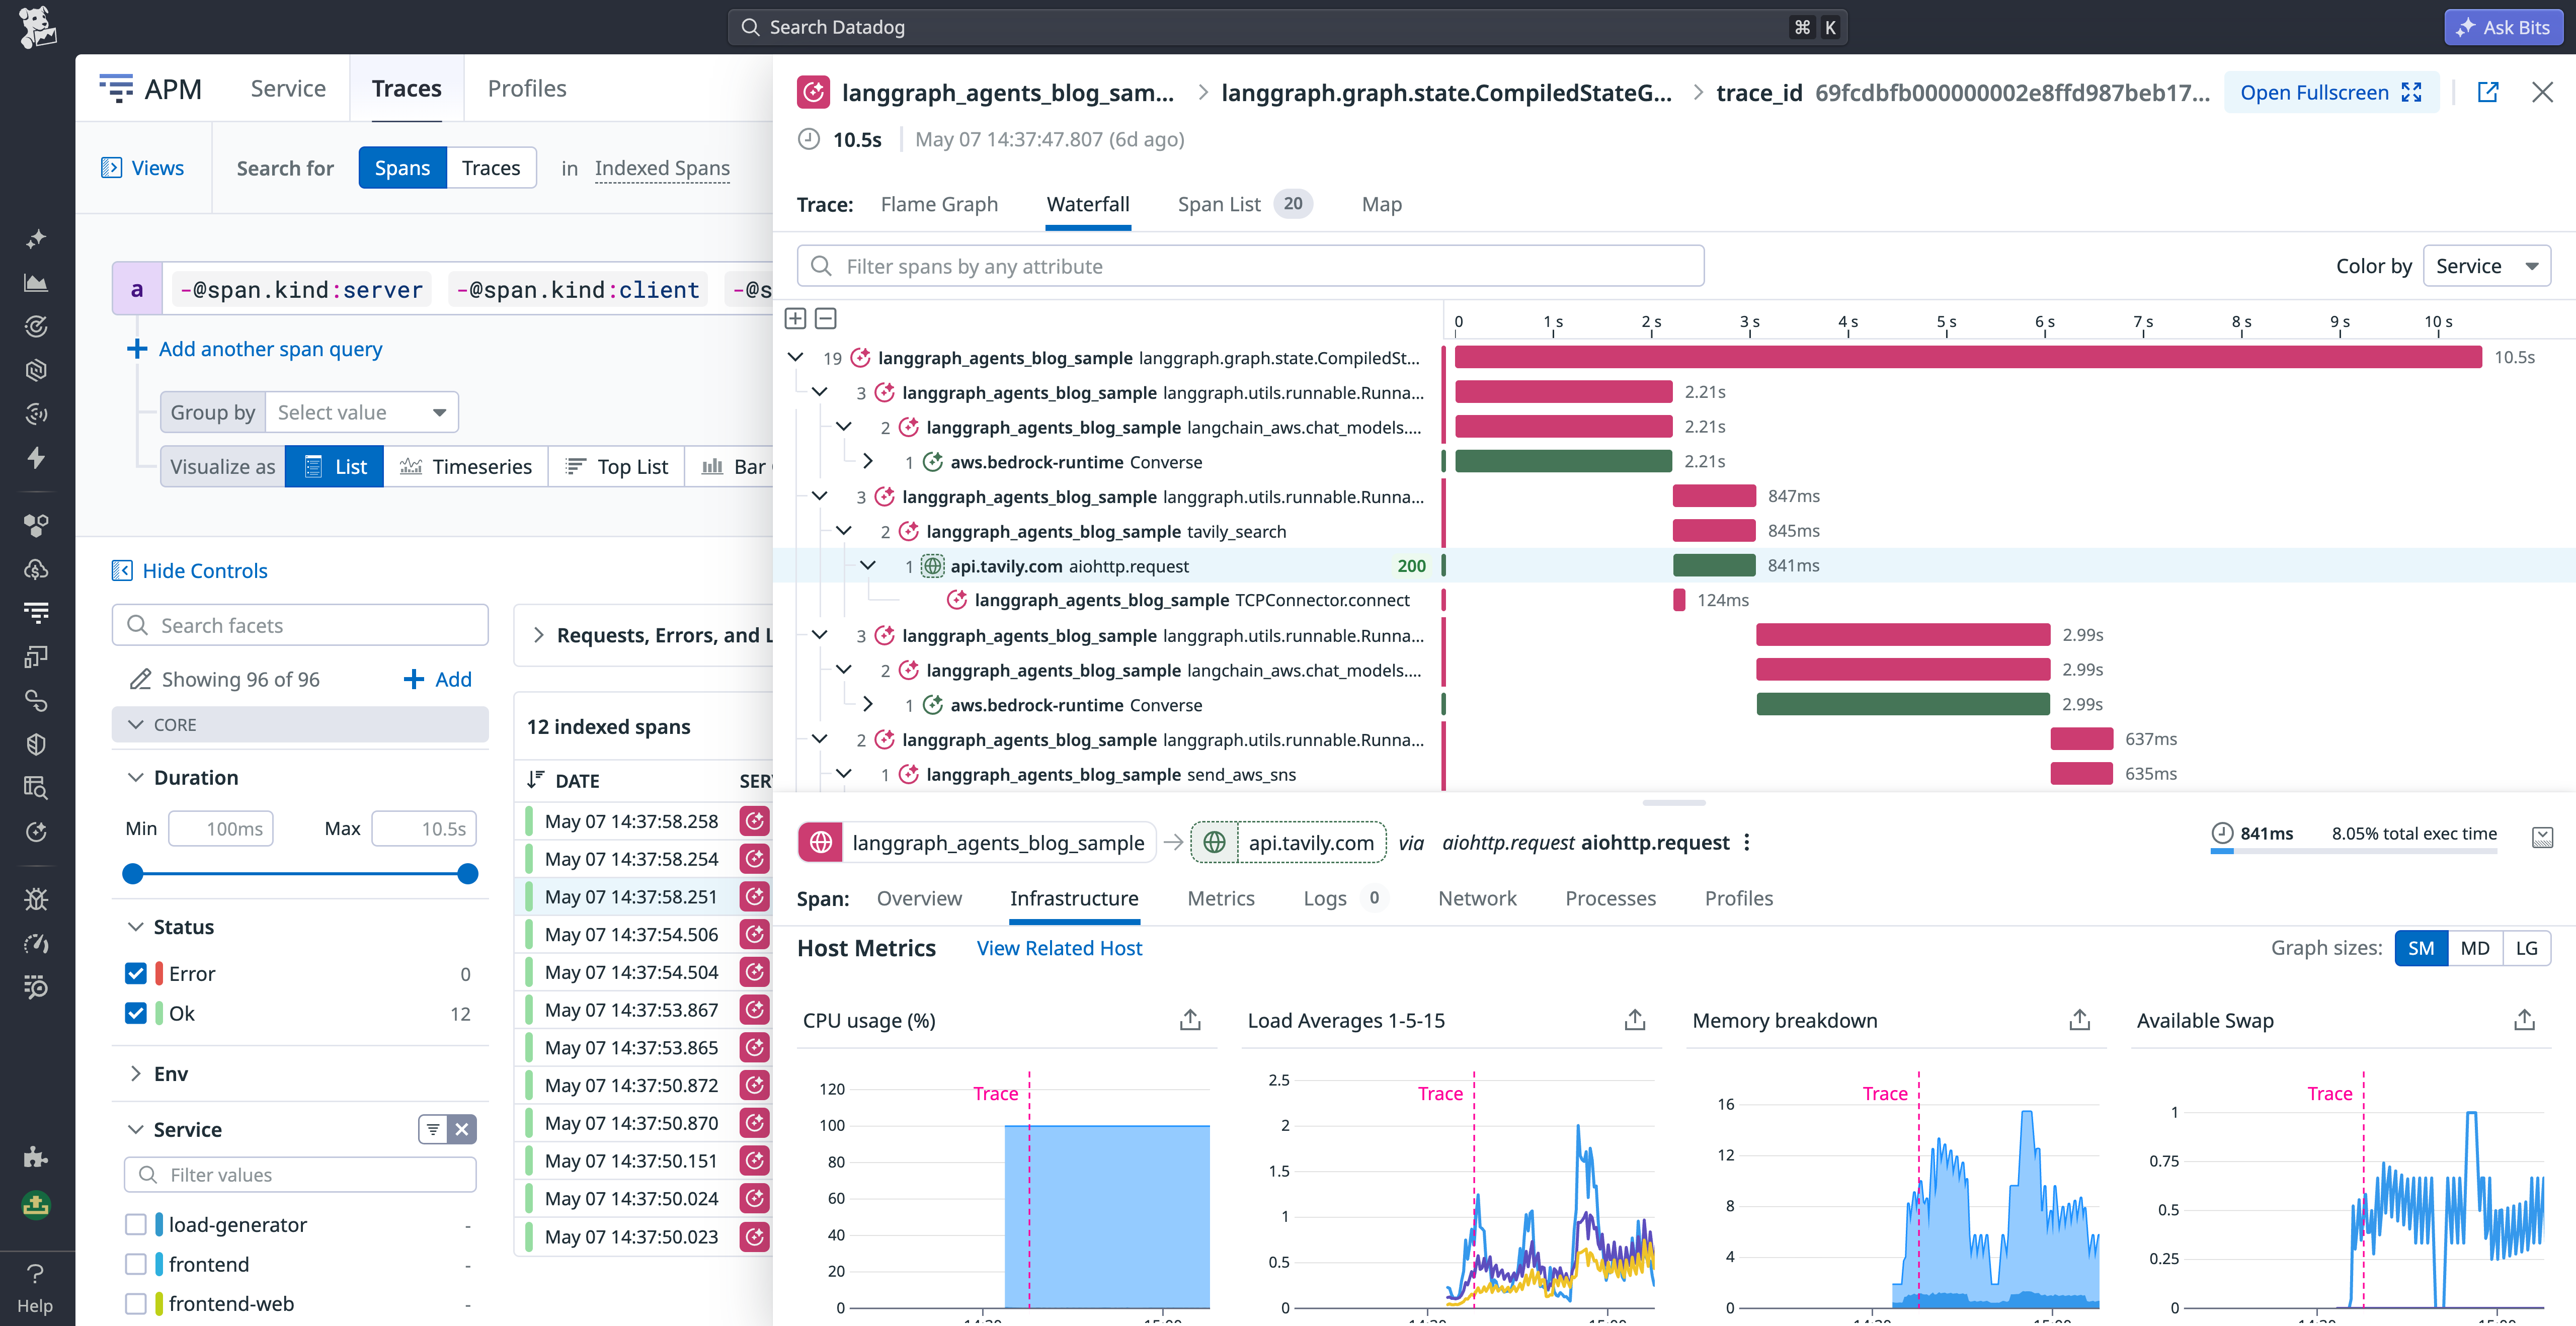The width and height of the screenshot is (2576, 1326).
Task: Expand all spans with the plus icon
Action: tap(795, 319)
